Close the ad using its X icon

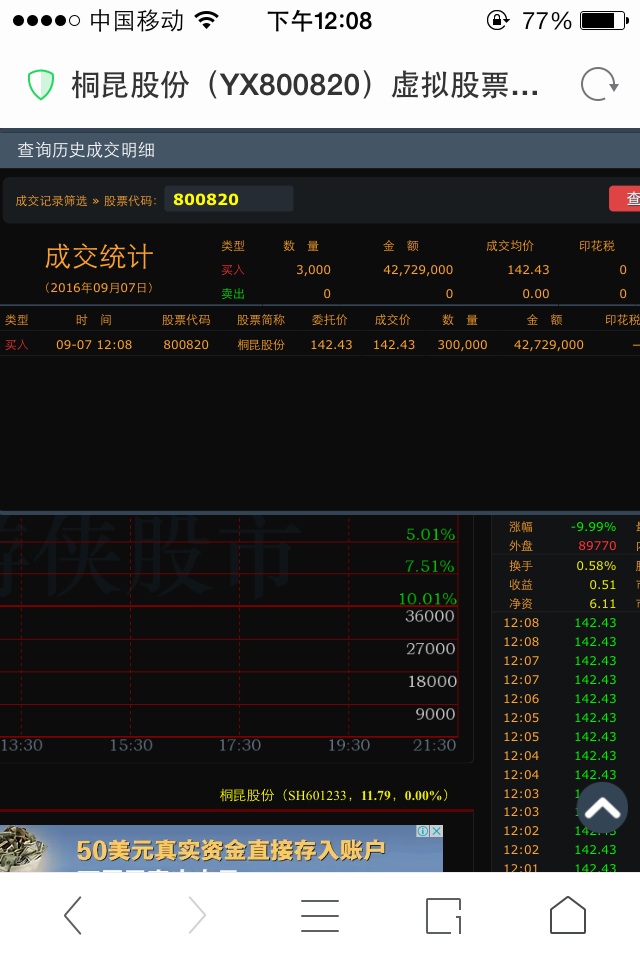436,831
